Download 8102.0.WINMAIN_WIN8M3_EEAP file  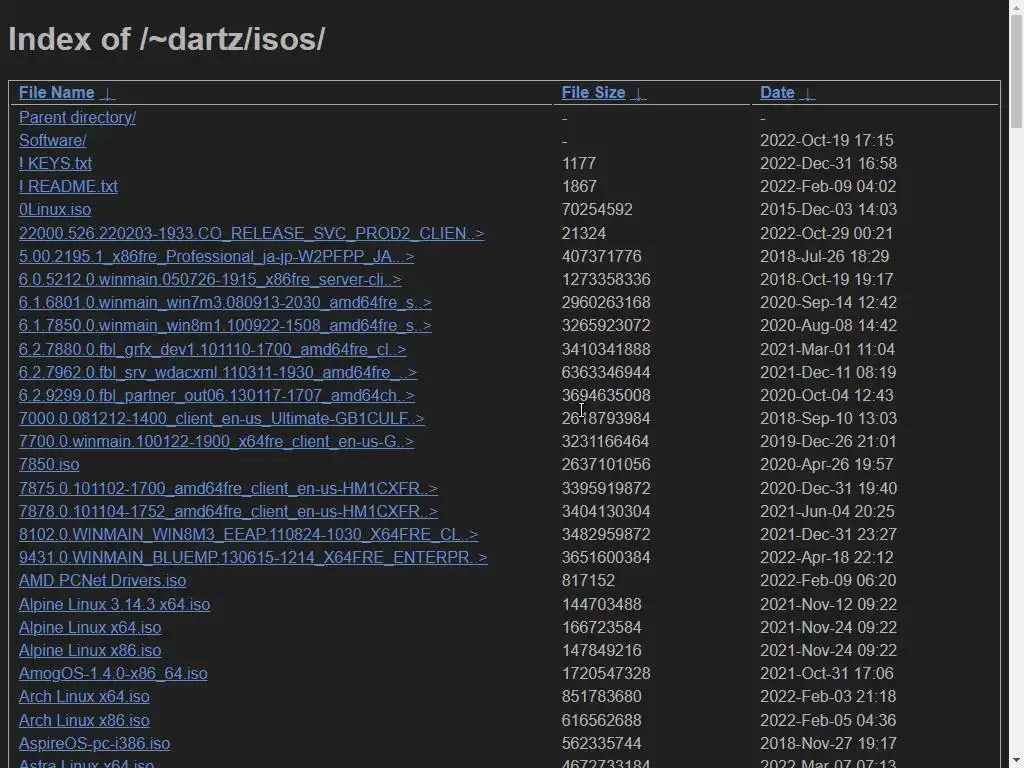(249, 534)
